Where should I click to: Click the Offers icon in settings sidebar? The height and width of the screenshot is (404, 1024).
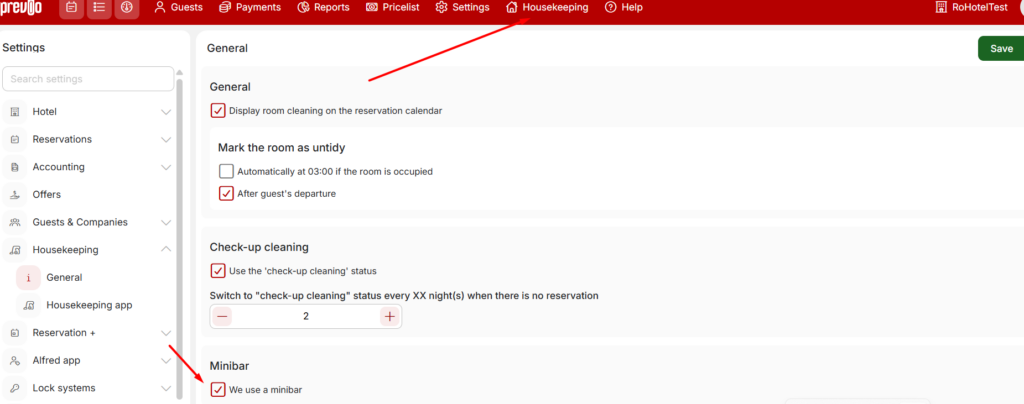15,194
